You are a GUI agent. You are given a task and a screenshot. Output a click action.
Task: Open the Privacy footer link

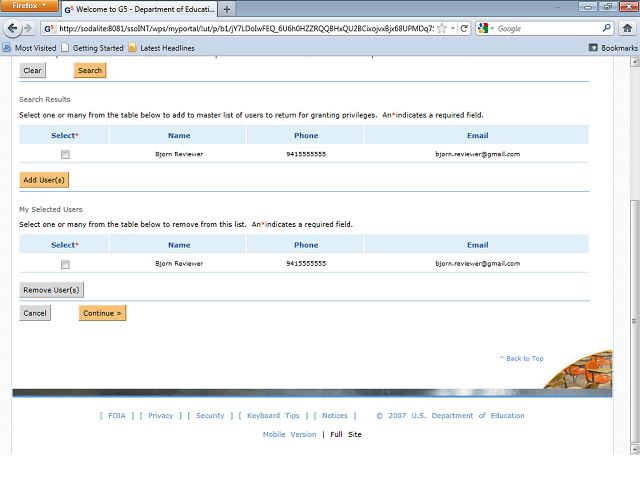(x=160, y=416)
